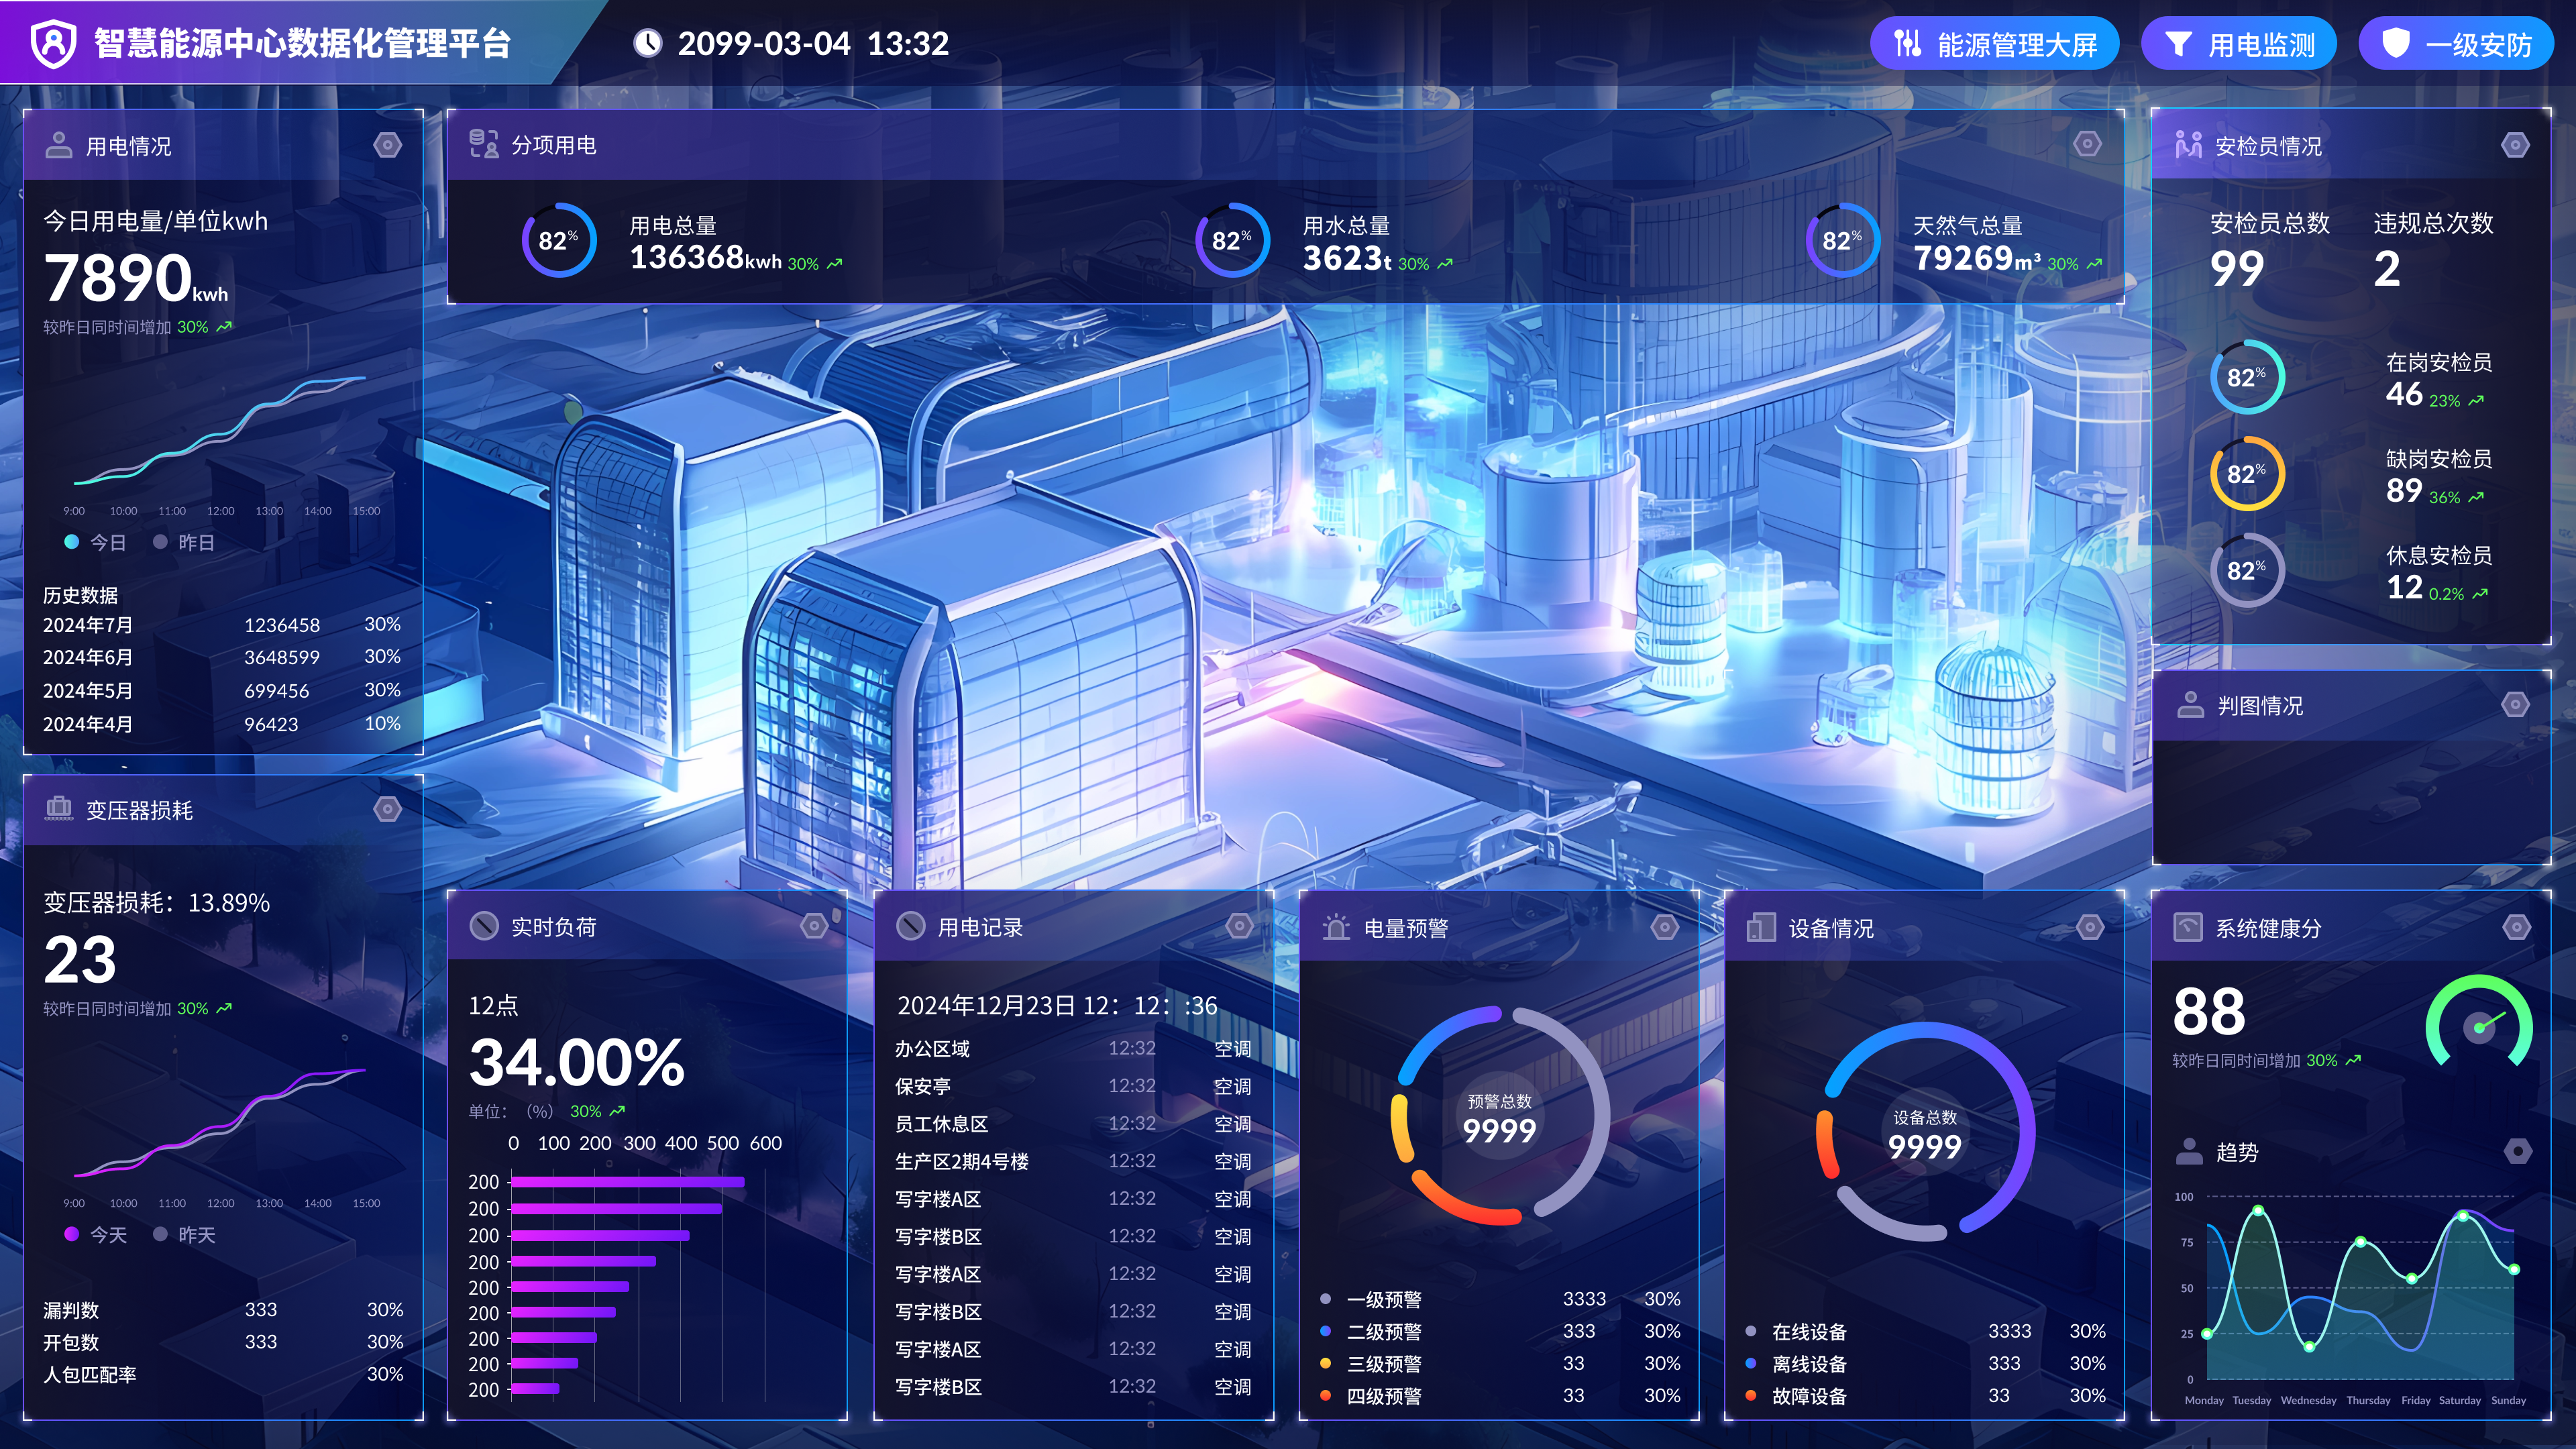Click the 安检员情况 header people icon

click(2188, 145)
